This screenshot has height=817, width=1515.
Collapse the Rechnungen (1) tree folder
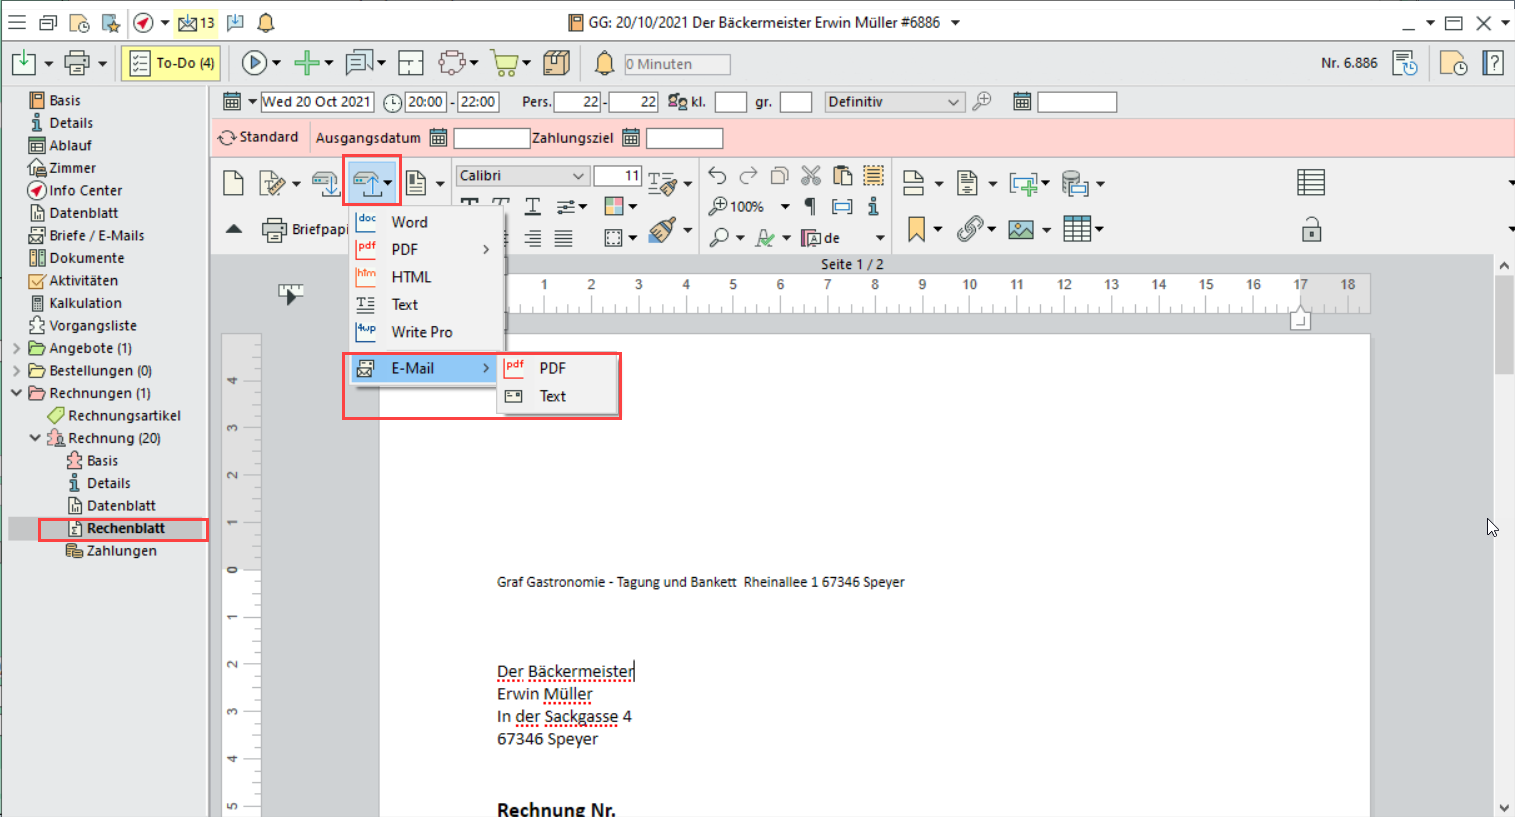coord(16,393)
